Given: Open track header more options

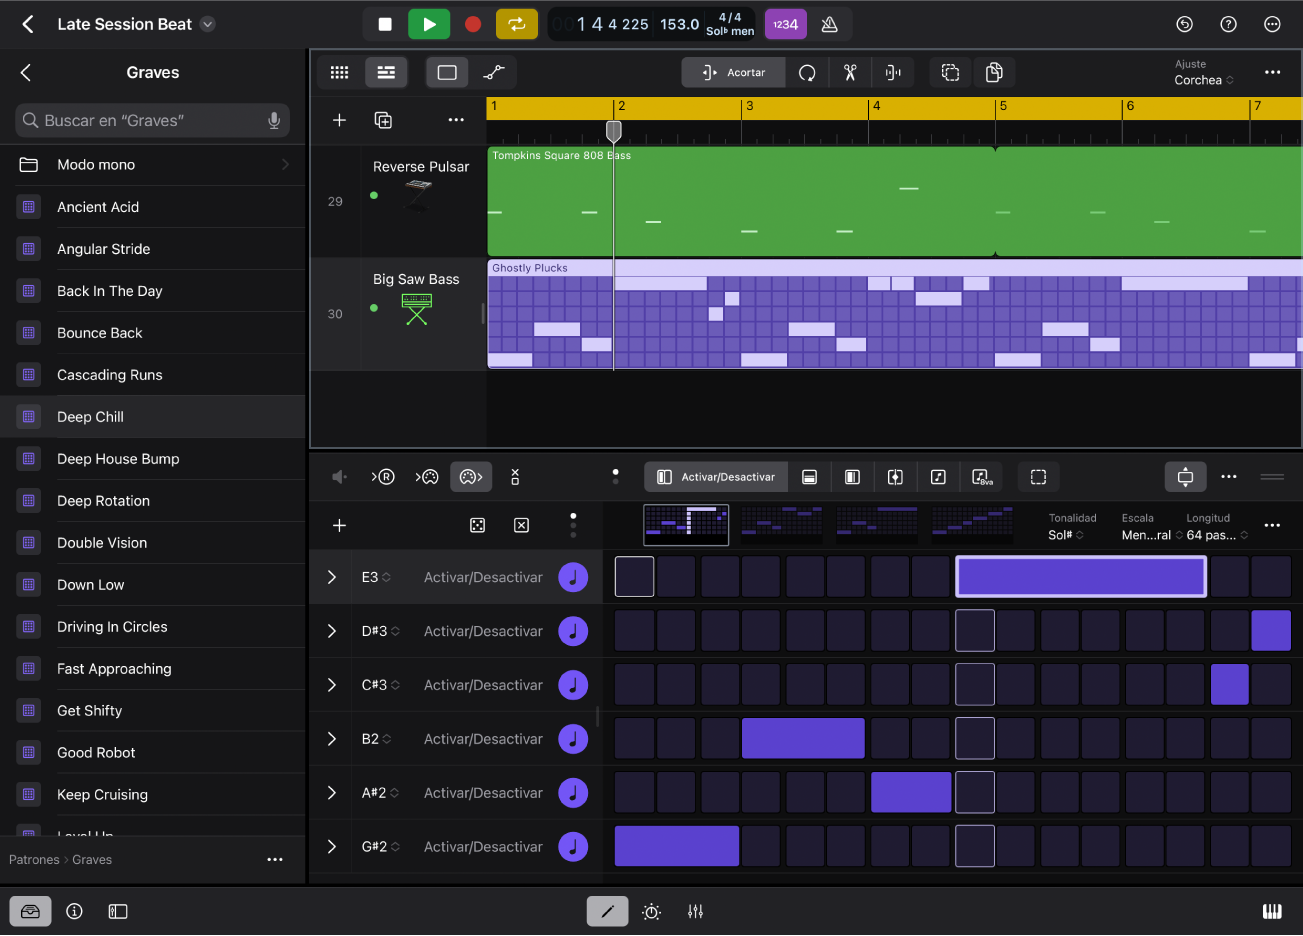Looking at the screenshot, I should [456, 120].
